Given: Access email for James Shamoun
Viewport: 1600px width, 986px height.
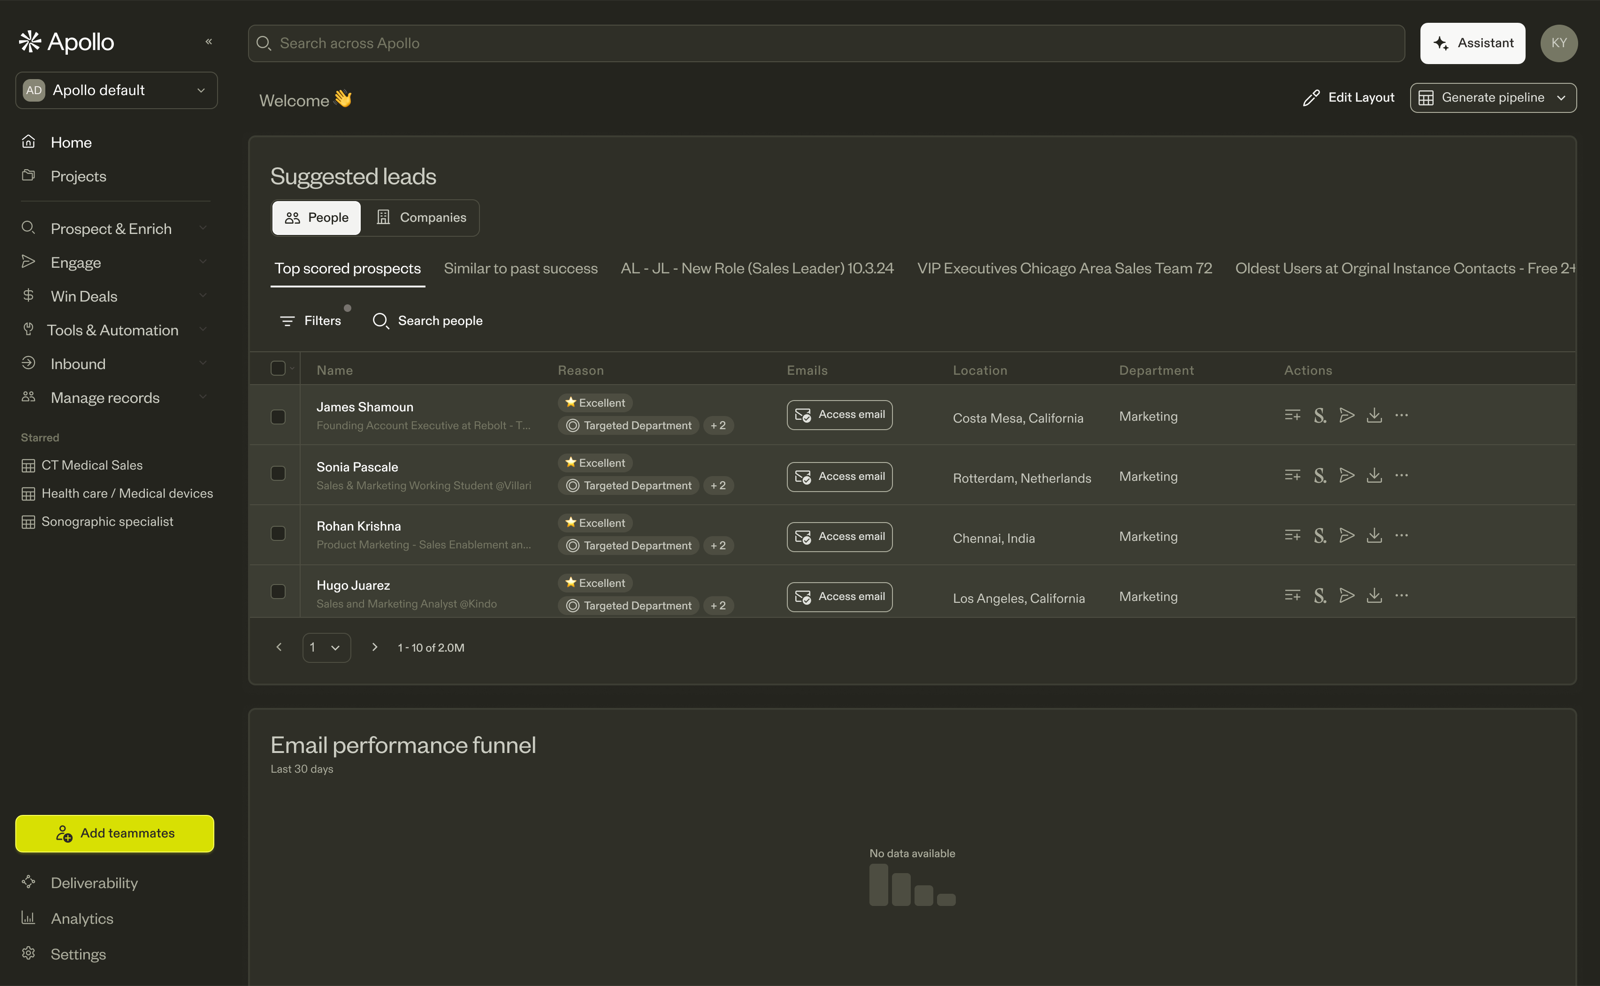Looking at the screenshot, I should [x=840, y=415].
